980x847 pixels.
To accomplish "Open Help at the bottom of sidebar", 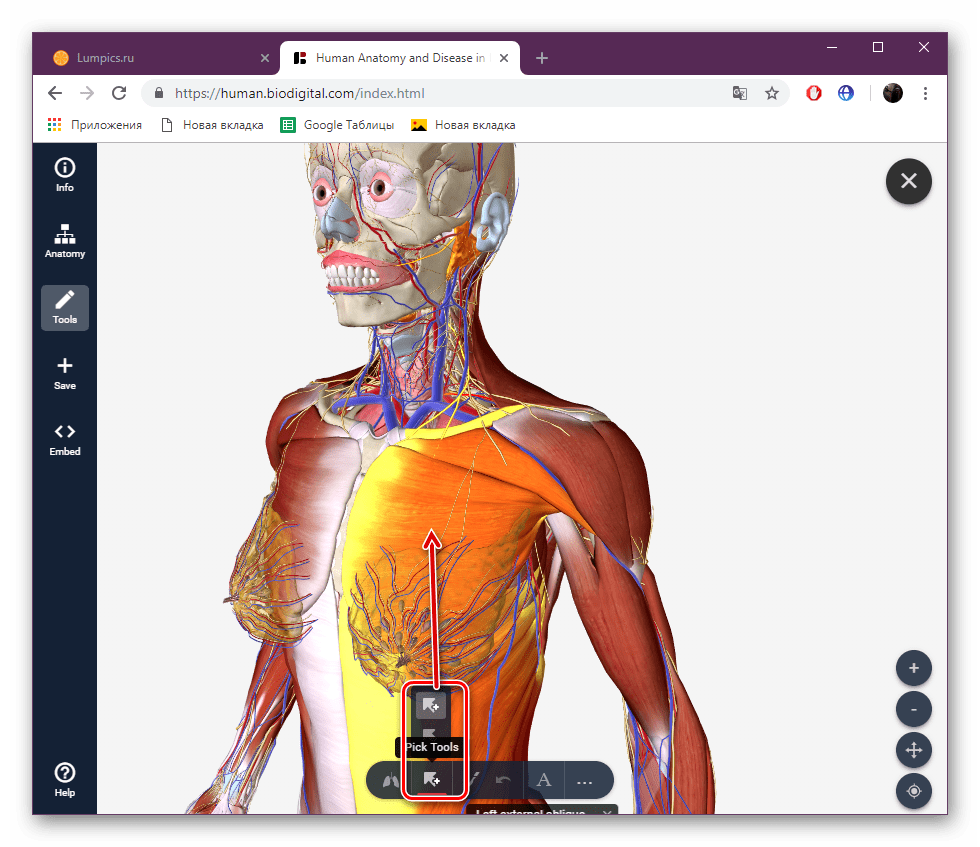I will pos(64,778).
